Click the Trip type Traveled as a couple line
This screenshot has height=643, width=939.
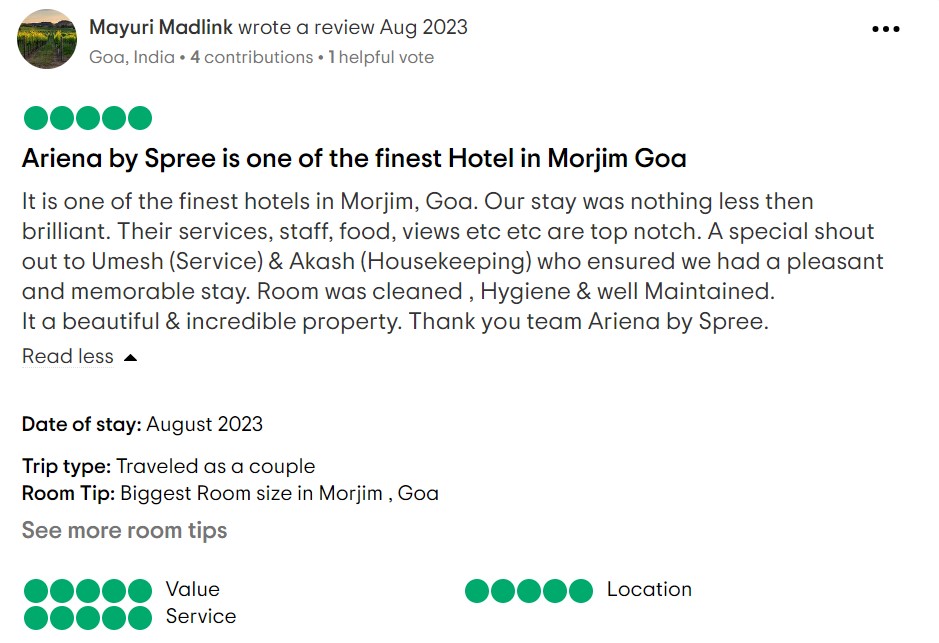[168, 466]
